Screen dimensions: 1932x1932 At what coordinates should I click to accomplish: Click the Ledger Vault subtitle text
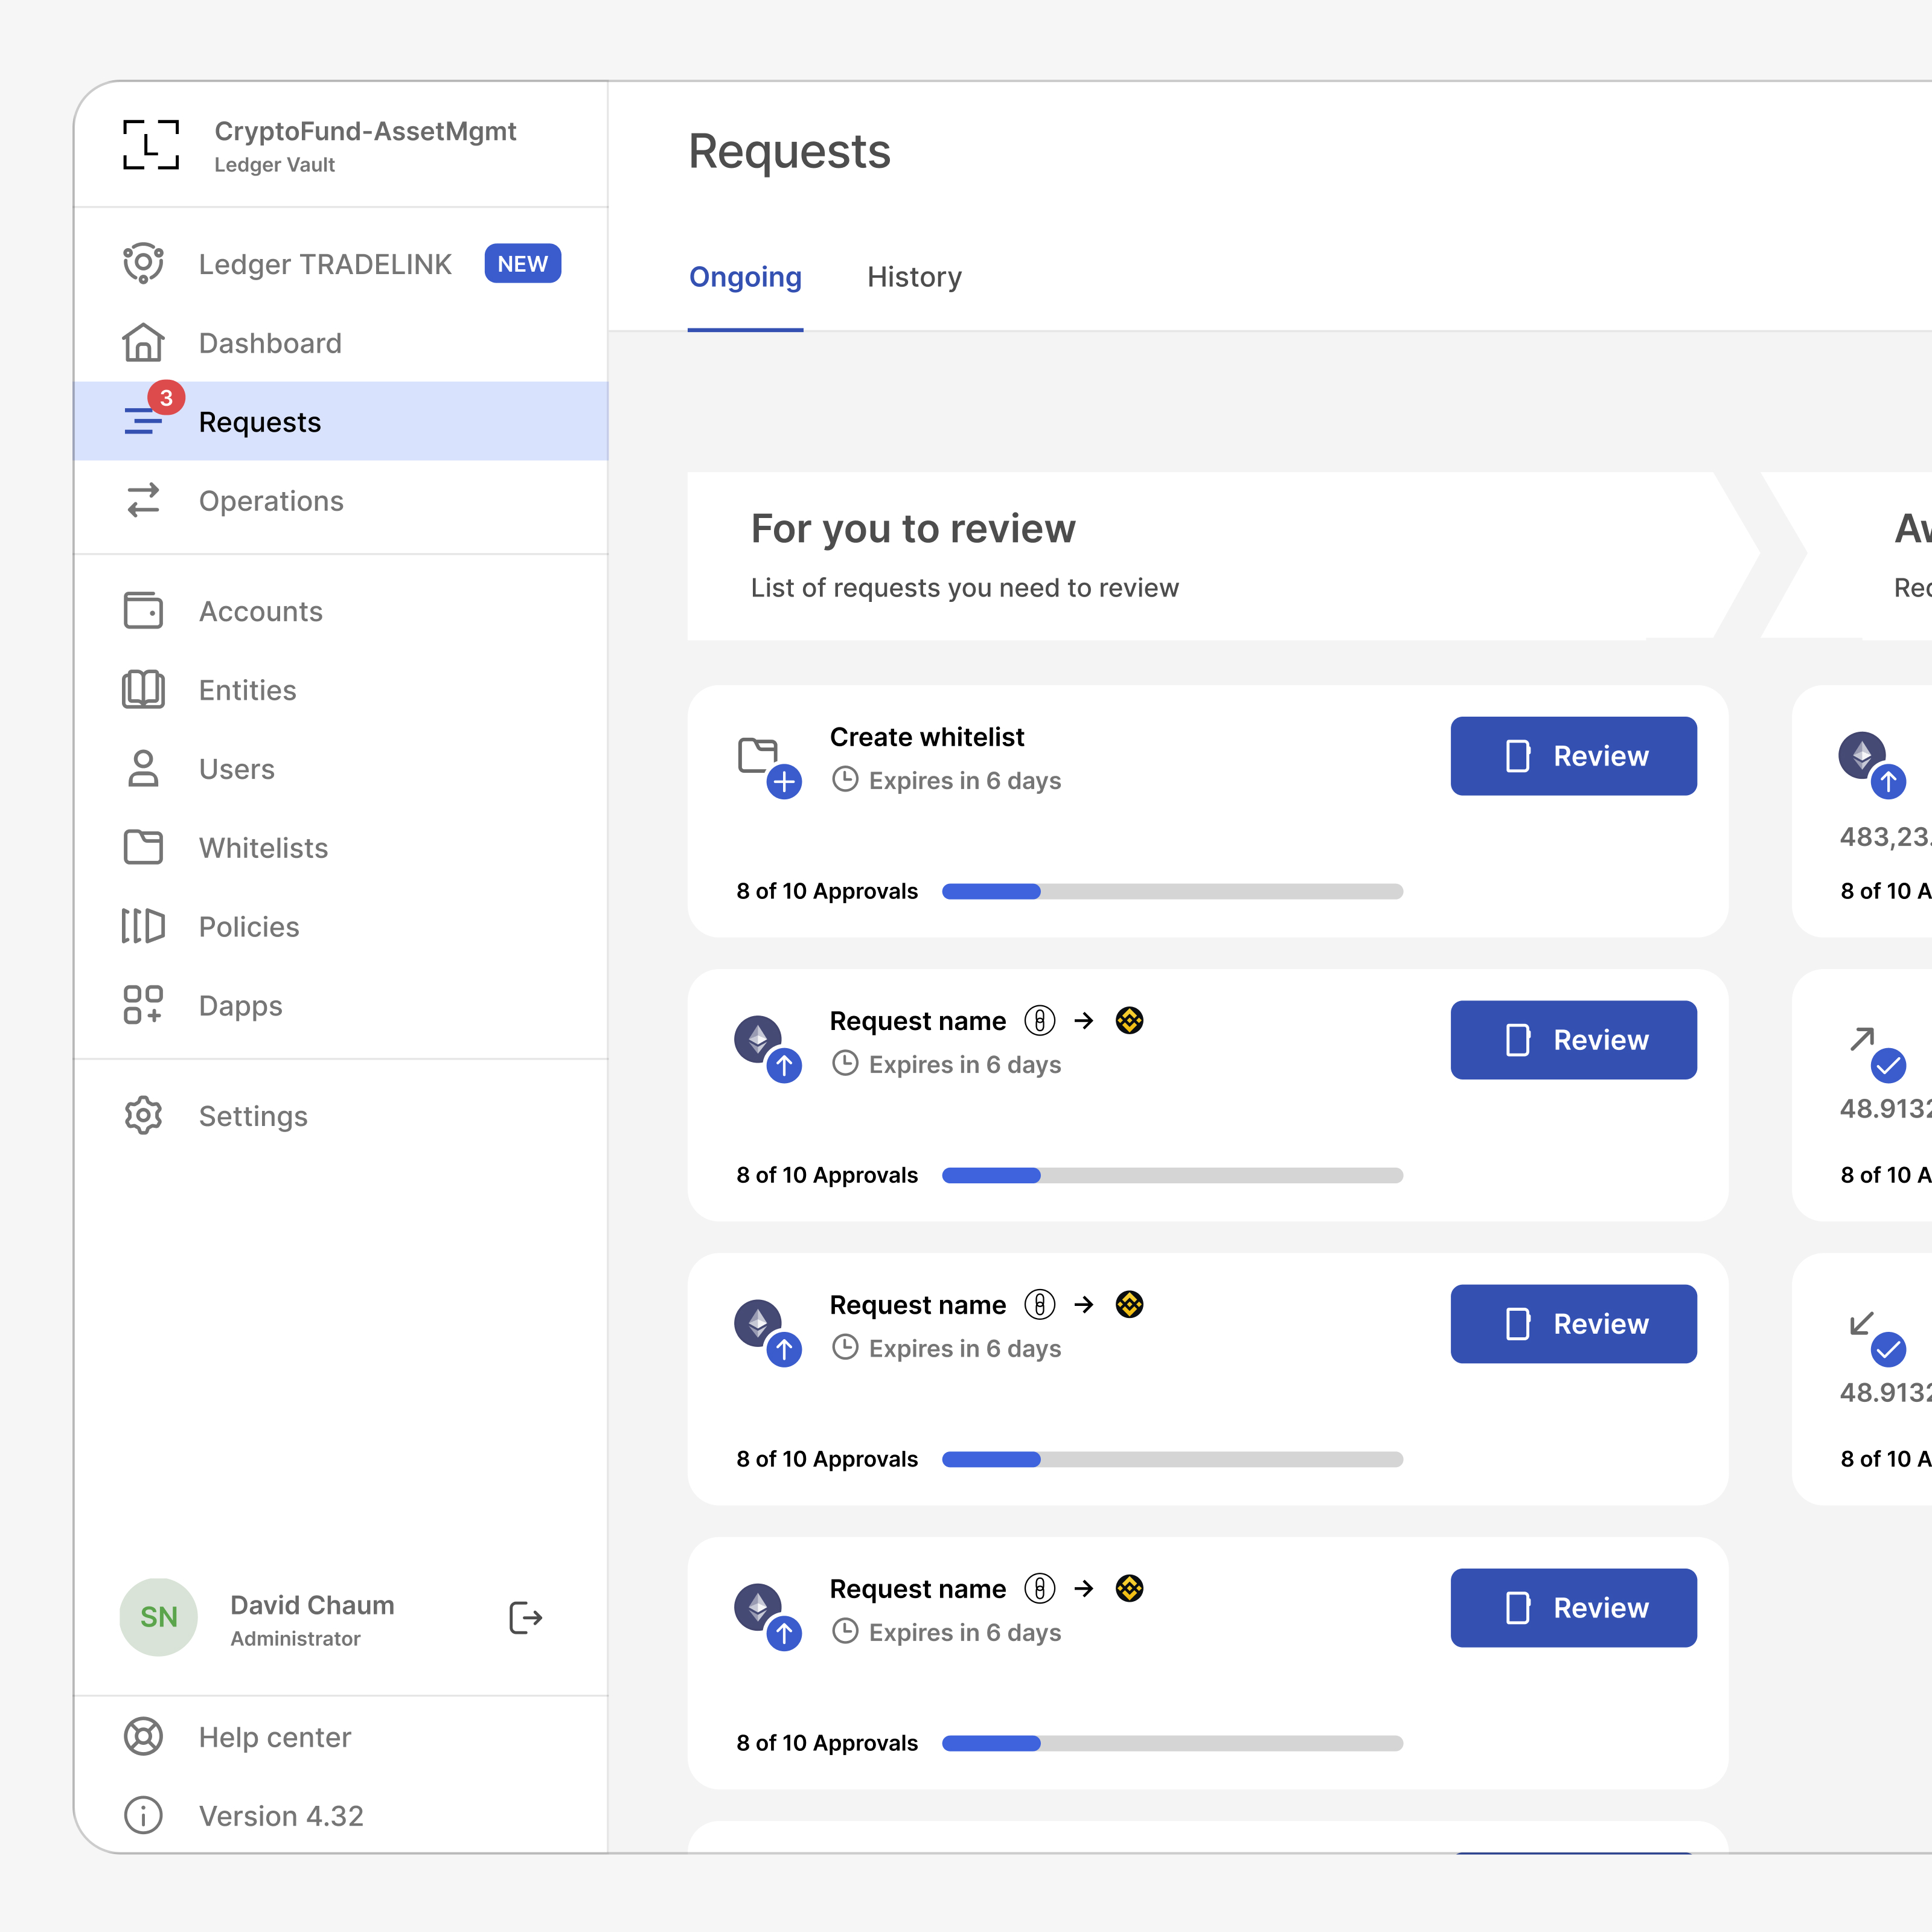click(x=274, y=165)
